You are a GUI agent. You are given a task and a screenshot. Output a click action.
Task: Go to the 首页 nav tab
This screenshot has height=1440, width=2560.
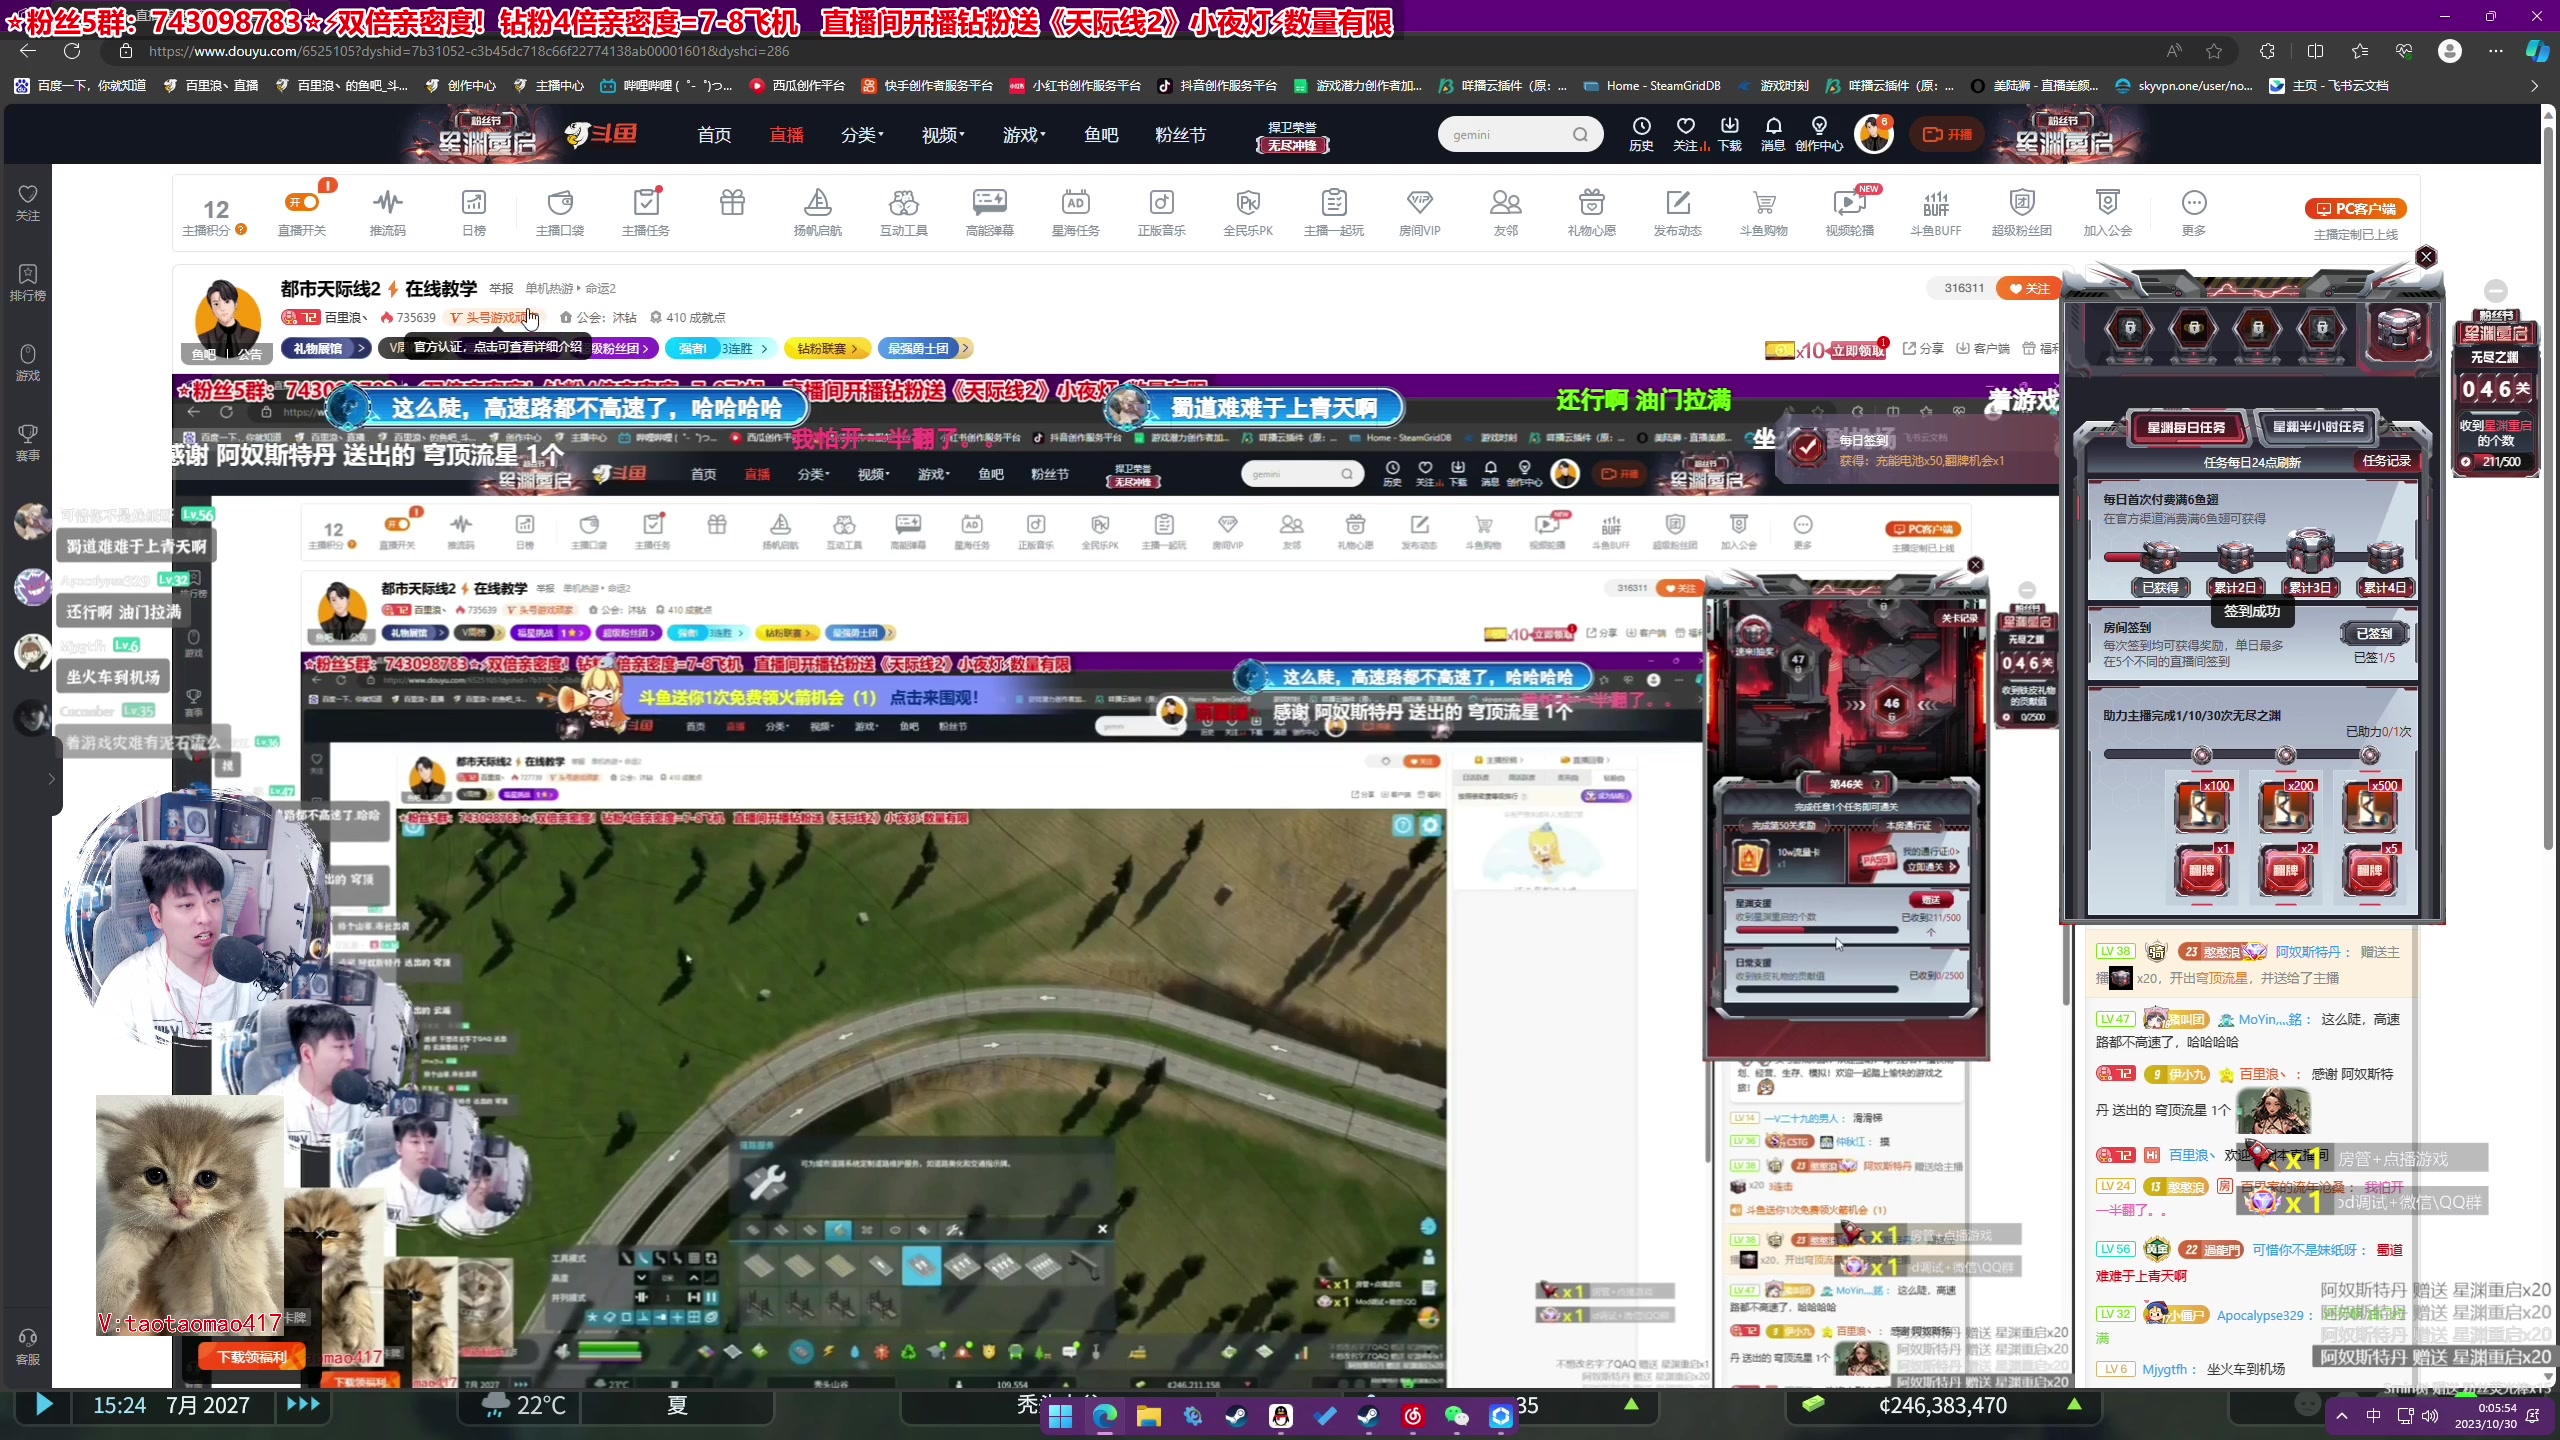pos(714,135)
